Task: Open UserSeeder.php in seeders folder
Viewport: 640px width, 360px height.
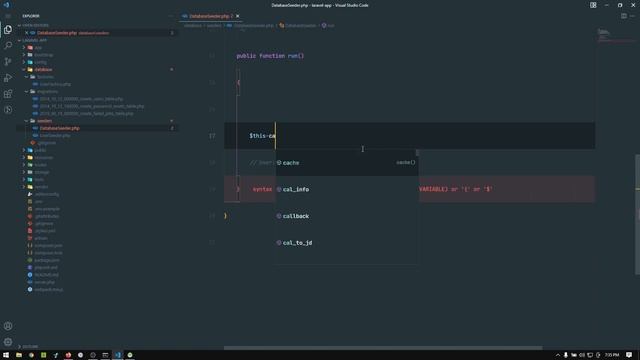Action: pos(55,136)
